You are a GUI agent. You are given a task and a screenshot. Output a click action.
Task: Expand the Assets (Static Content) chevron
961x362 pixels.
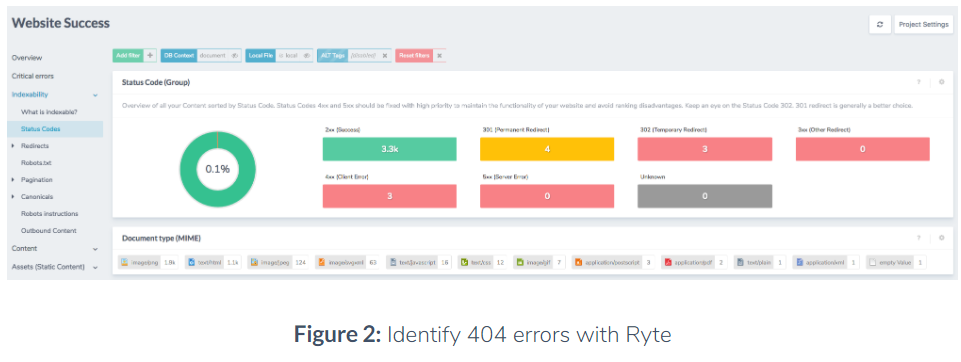point(95,268)
